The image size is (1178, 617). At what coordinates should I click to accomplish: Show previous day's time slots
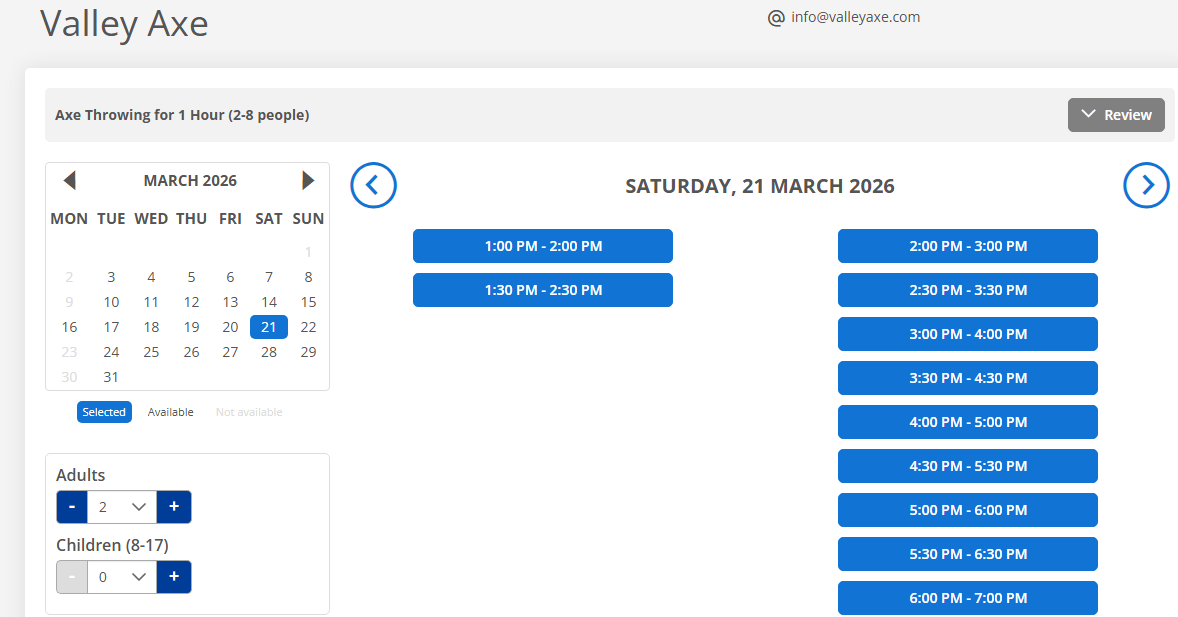point(373,185)
